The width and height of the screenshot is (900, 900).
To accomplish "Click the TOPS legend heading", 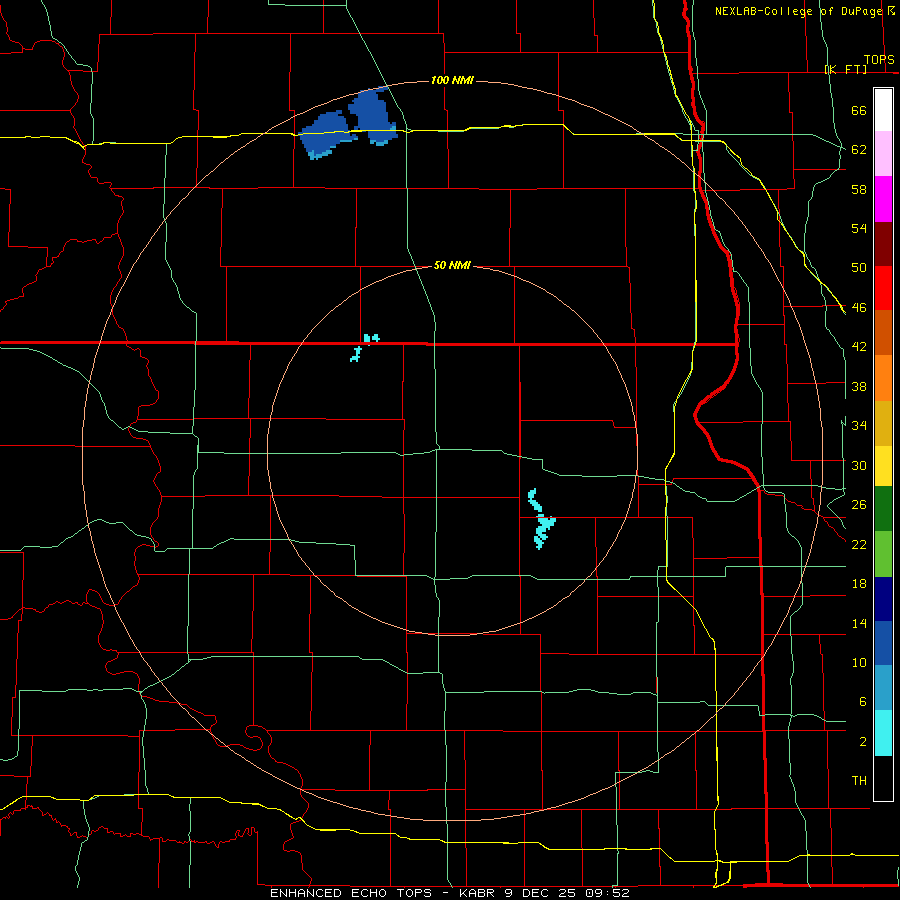I will [x=879, y=60].
